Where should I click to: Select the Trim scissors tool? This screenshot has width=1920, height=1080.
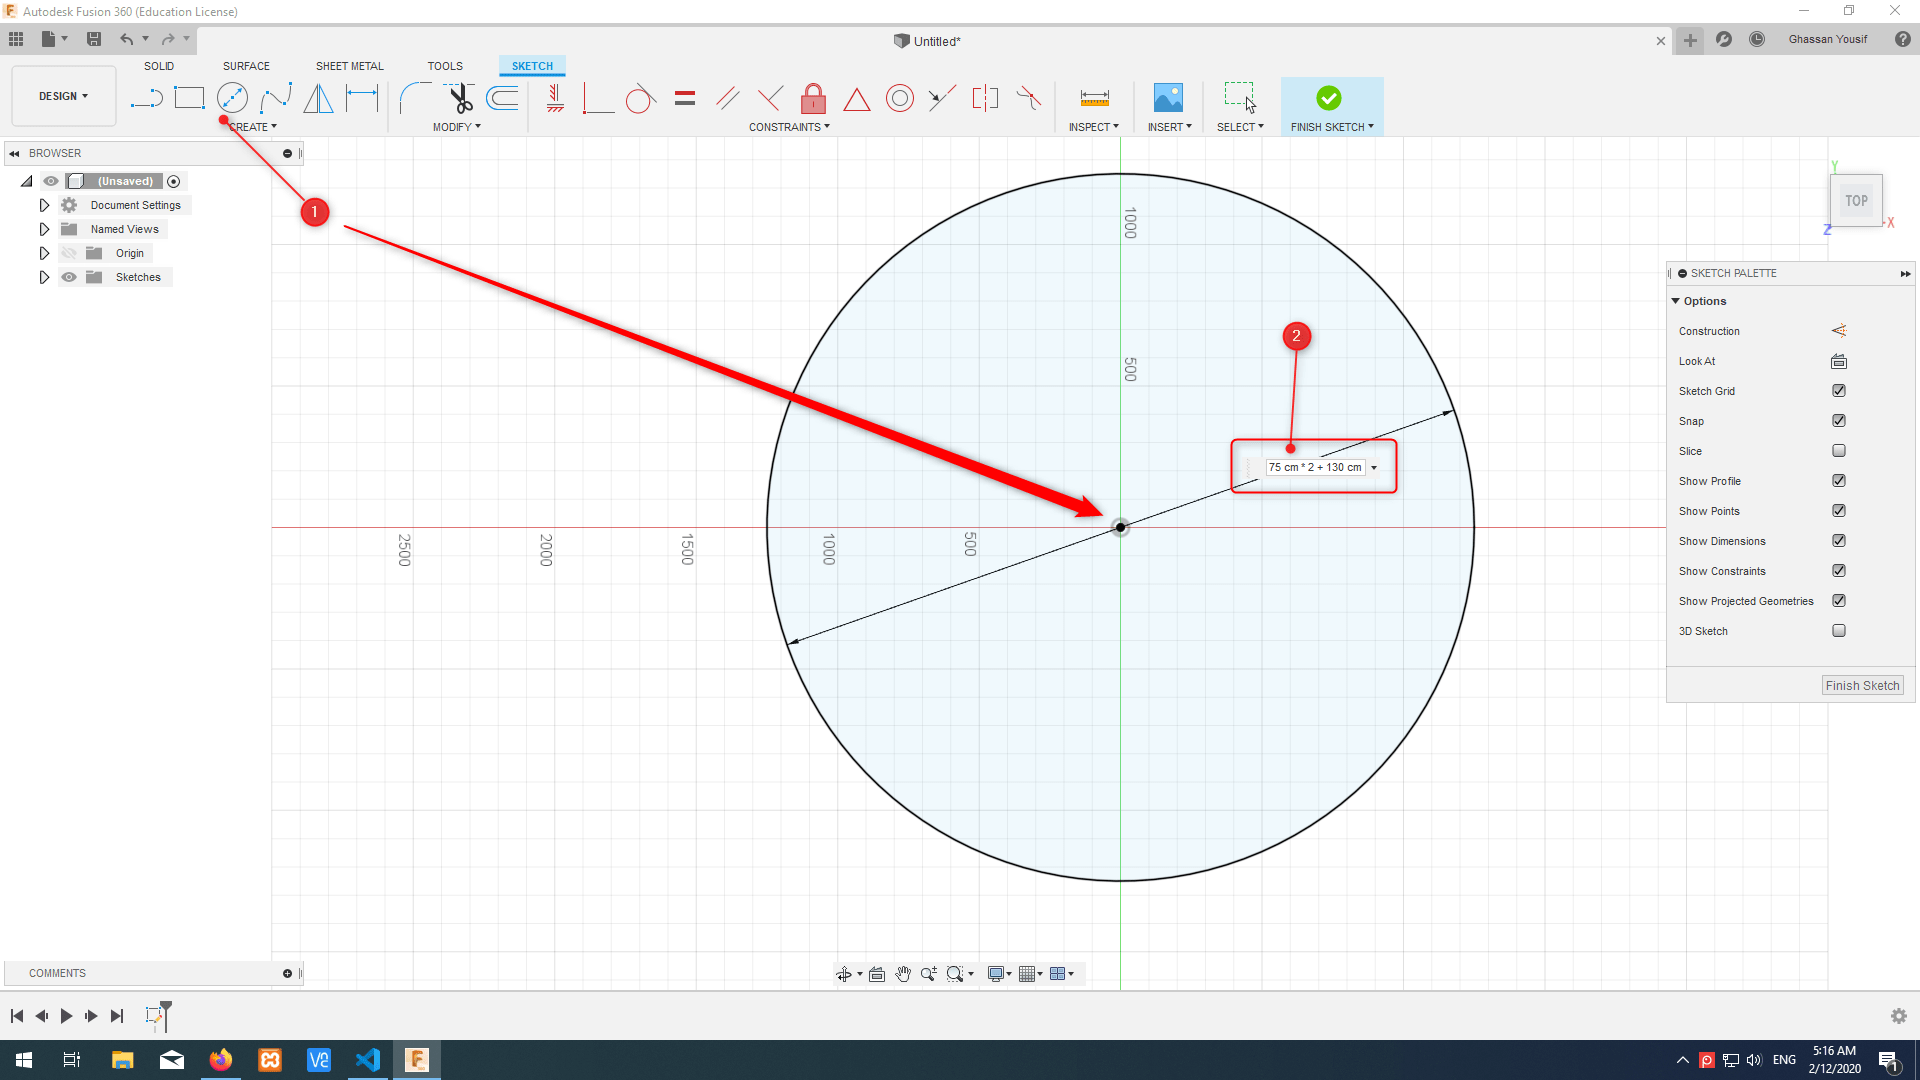pyautogui.click(x=460, y=98)
